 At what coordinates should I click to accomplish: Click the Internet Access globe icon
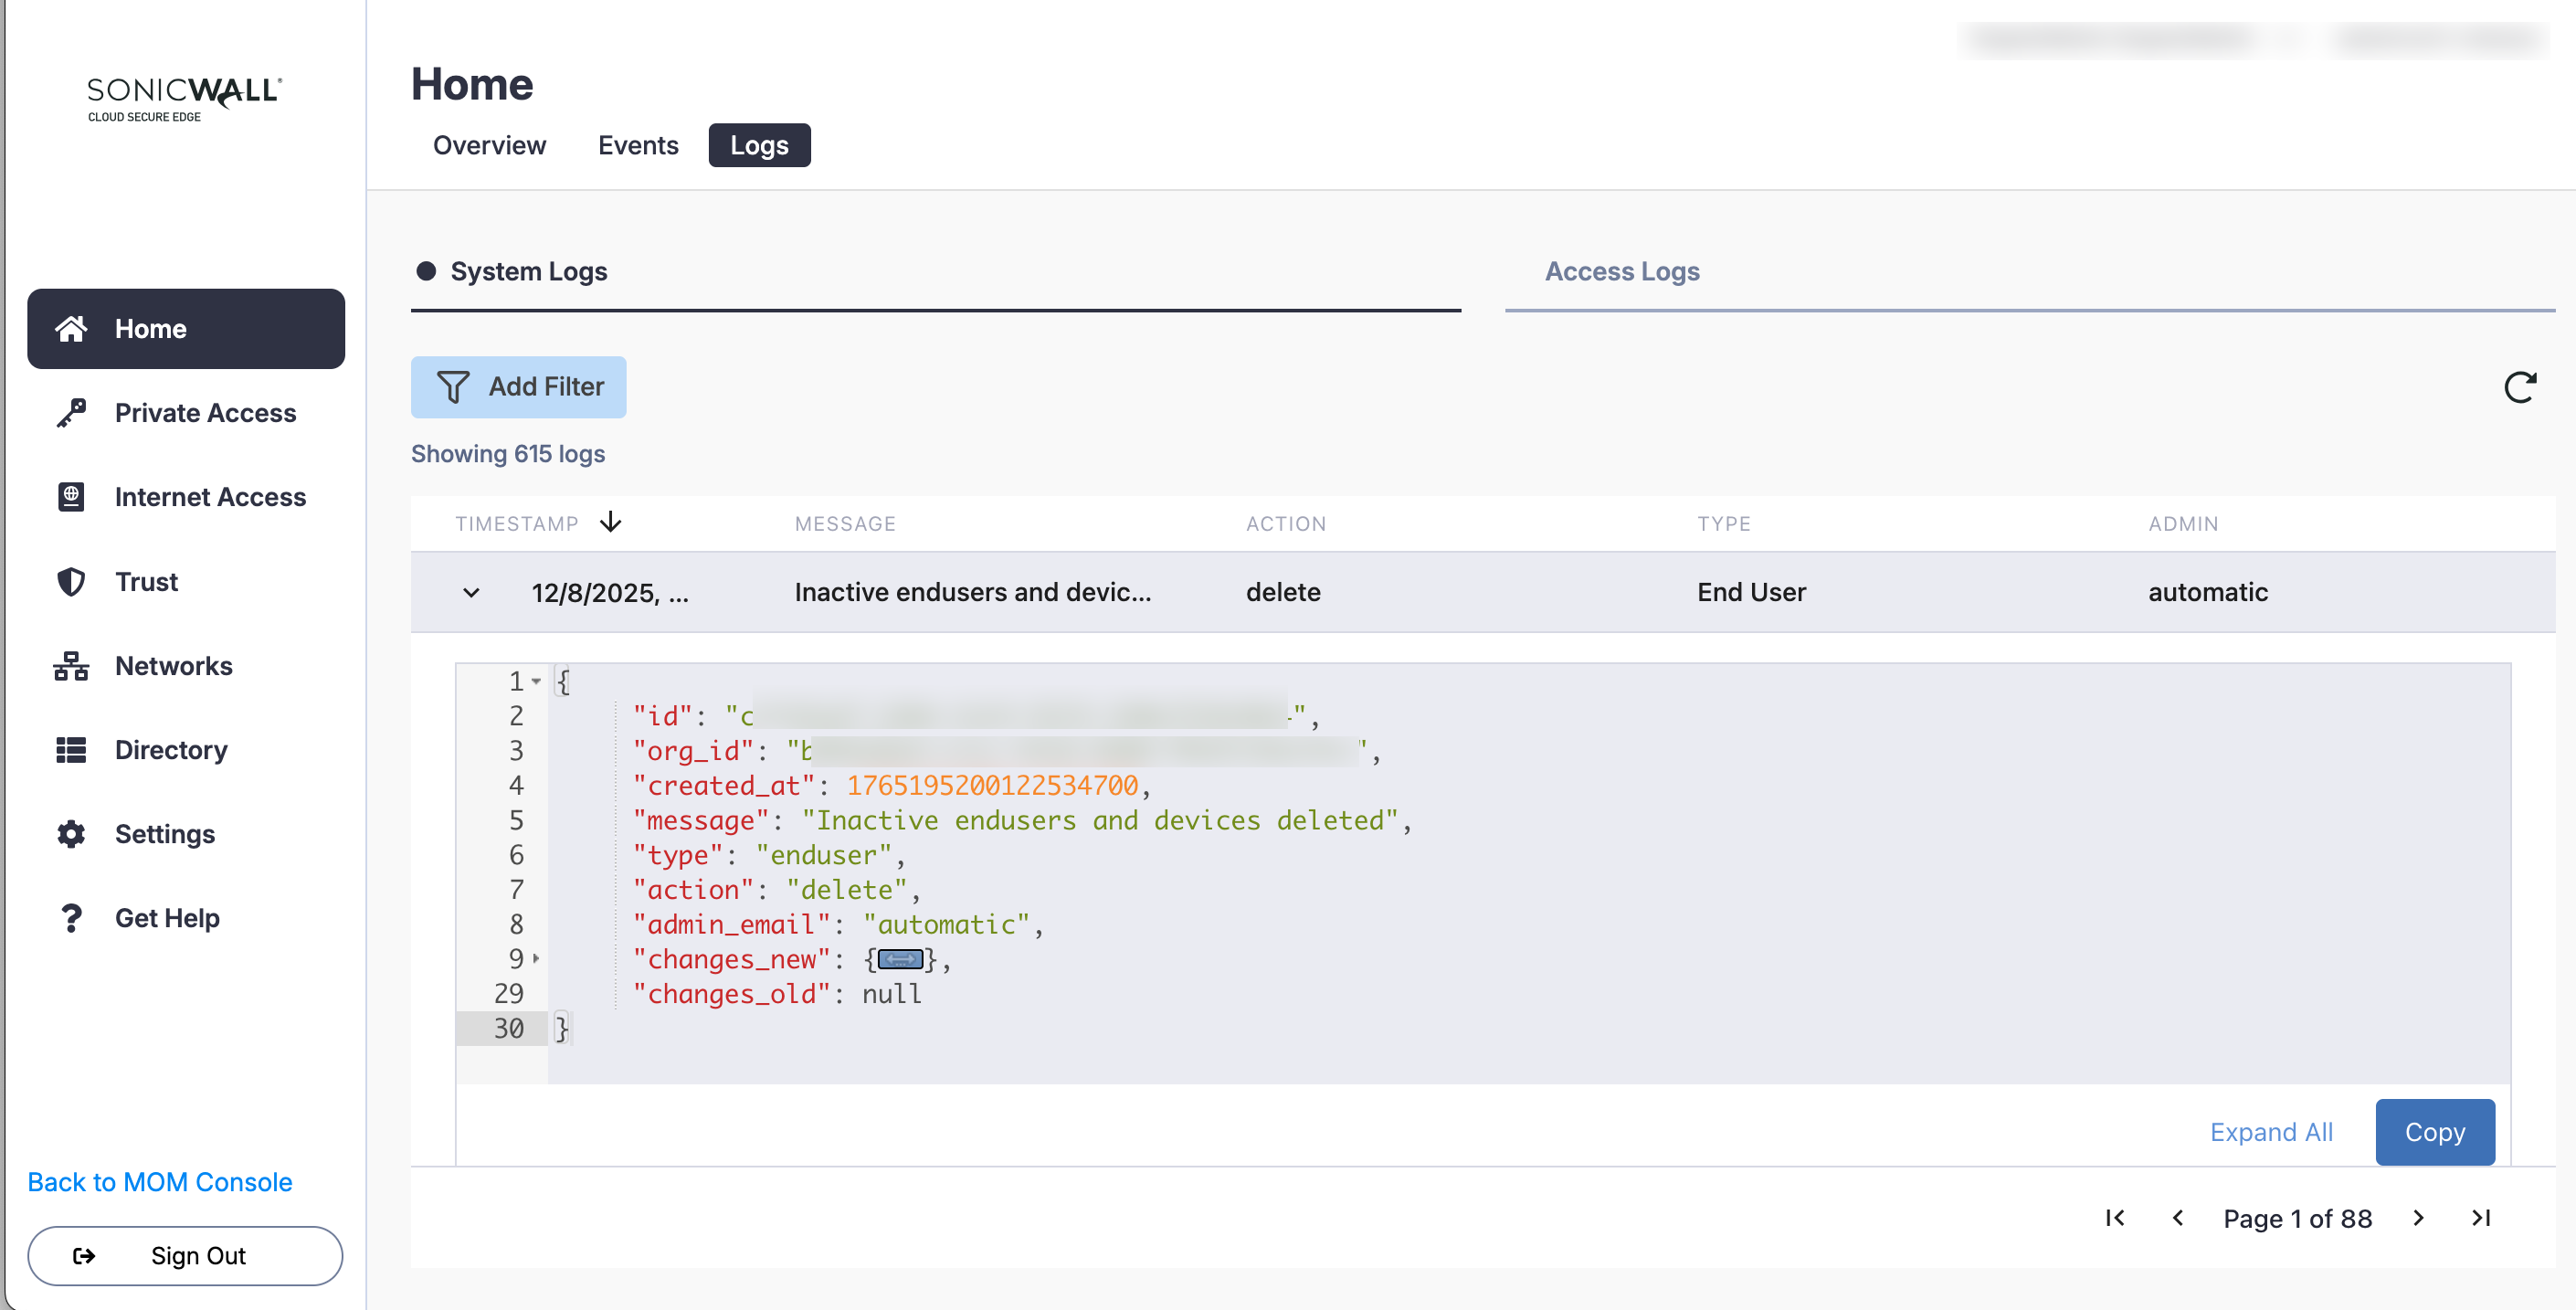click(71, 497)
